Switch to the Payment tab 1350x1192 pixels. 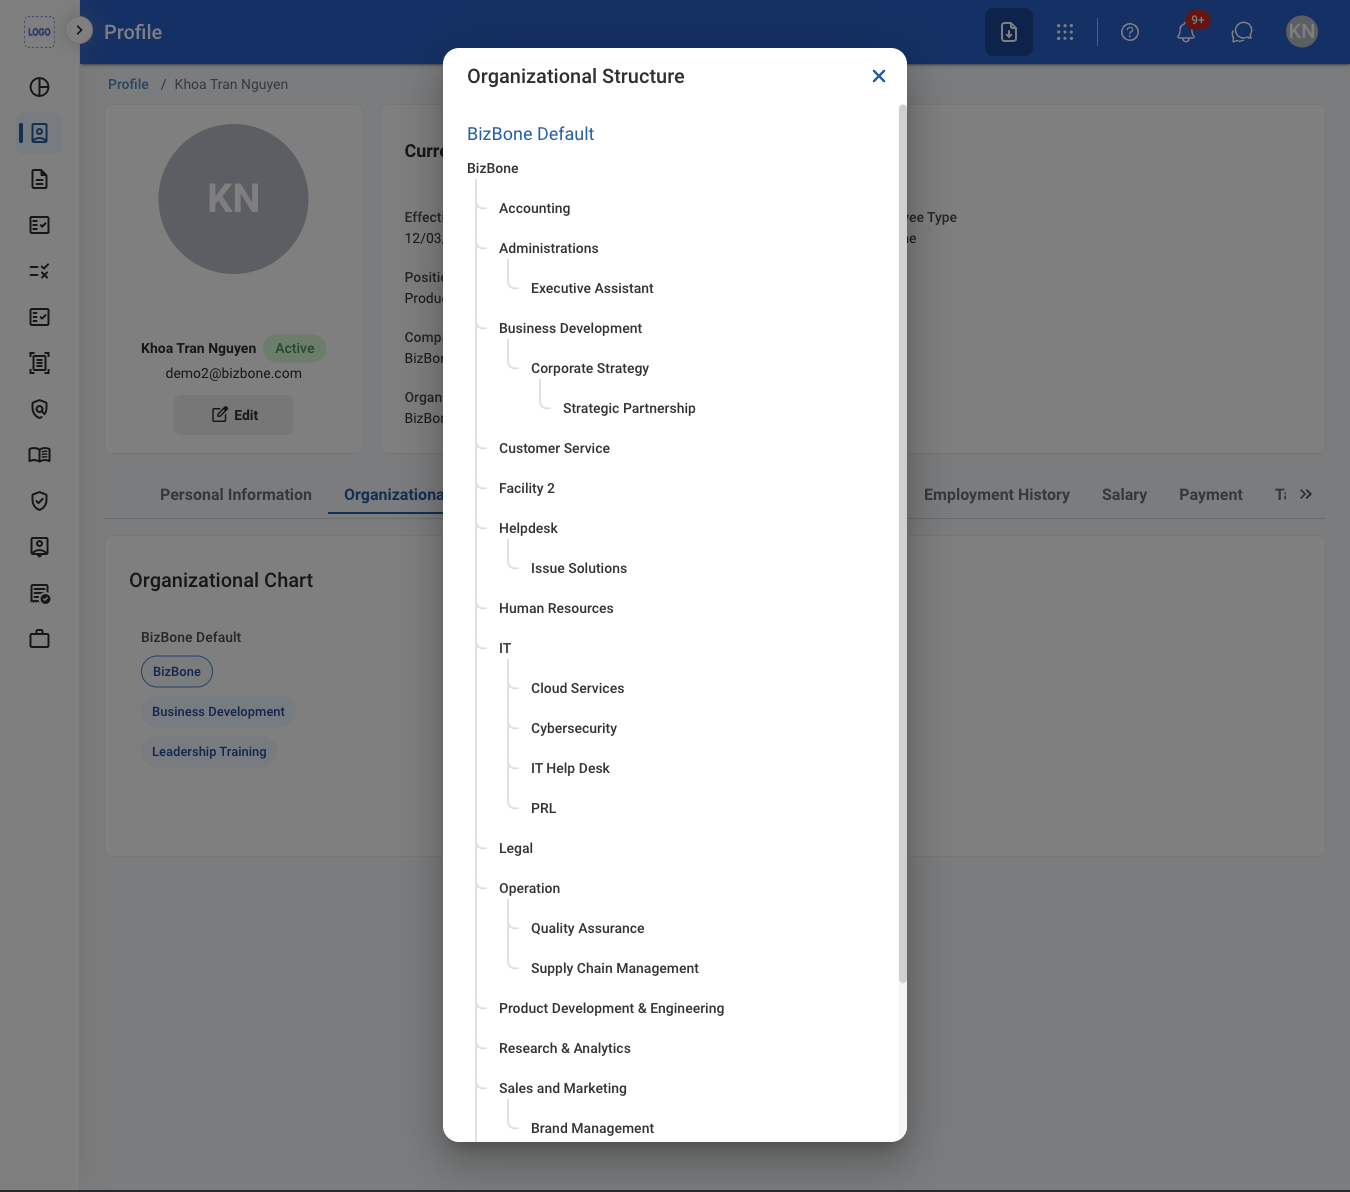point(1211,495)
